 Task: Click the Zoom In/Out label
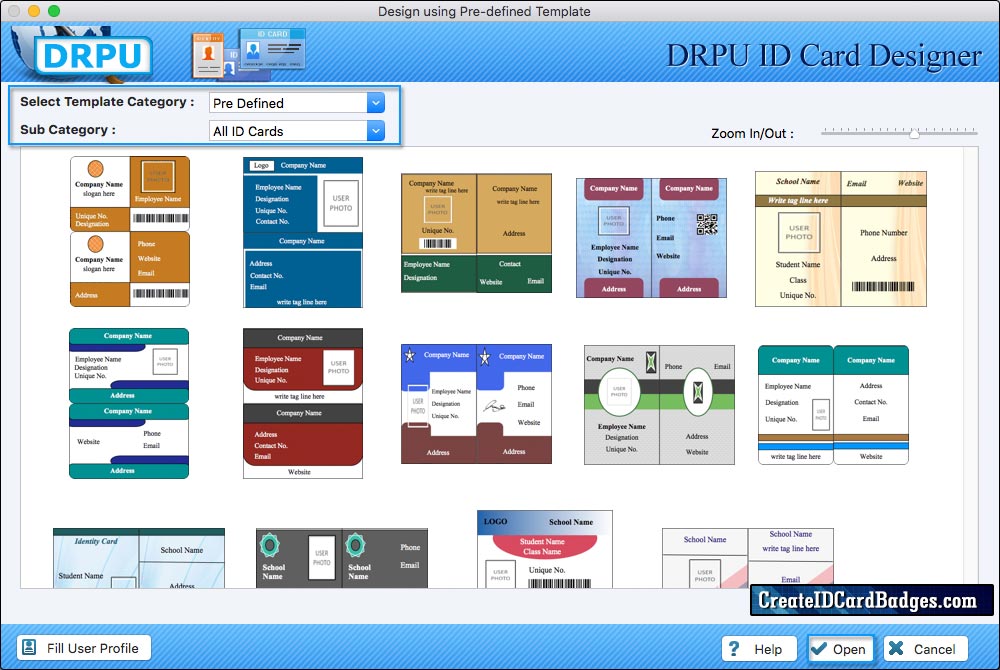[x=753, y=133]
